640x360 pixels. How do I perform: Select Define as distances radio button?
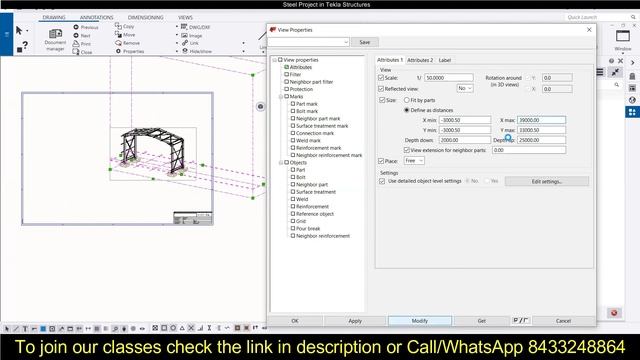coord(407,110)
